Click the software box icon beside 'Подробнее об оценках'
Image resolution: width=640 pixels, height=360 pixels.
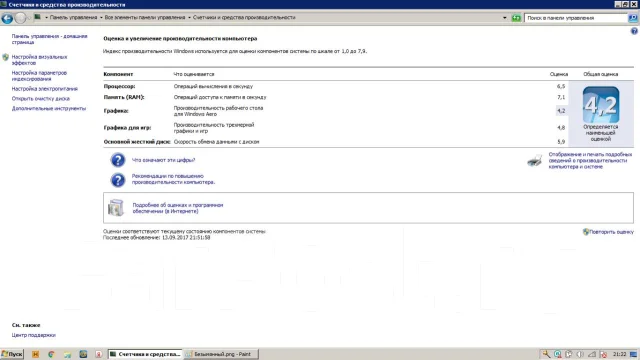[116, 207]
